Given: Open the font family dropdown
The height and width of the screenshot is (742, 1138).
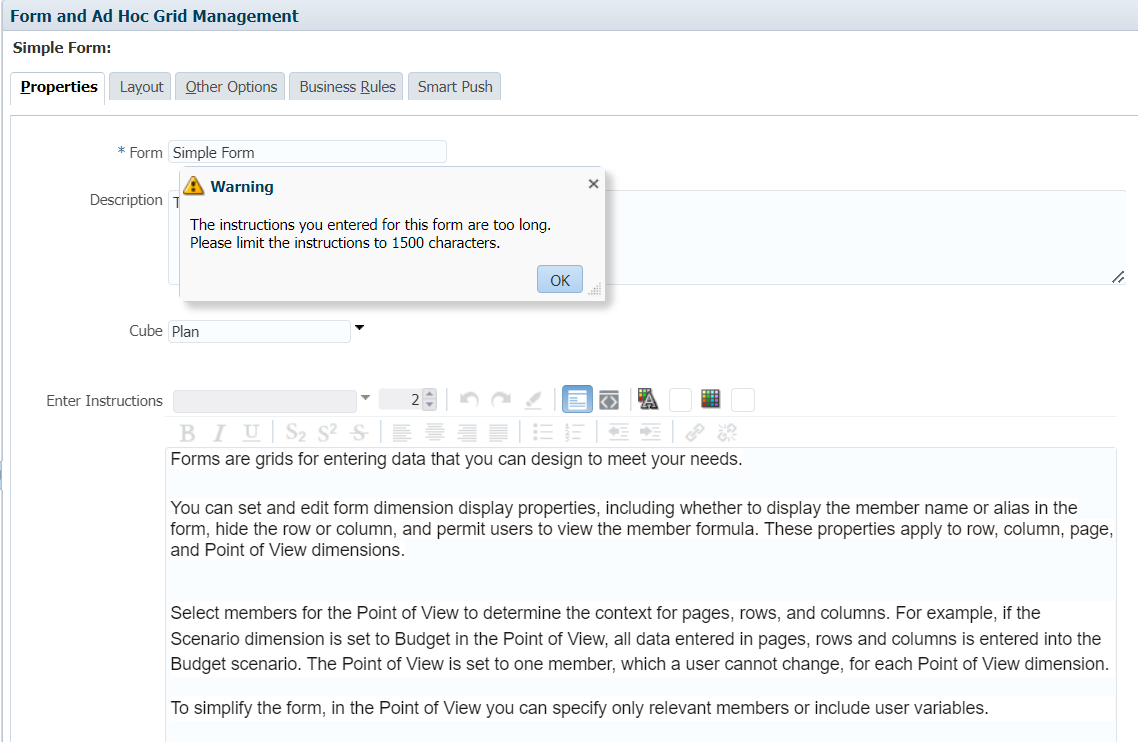Looking at the screenshot, I should click(366, 399).
